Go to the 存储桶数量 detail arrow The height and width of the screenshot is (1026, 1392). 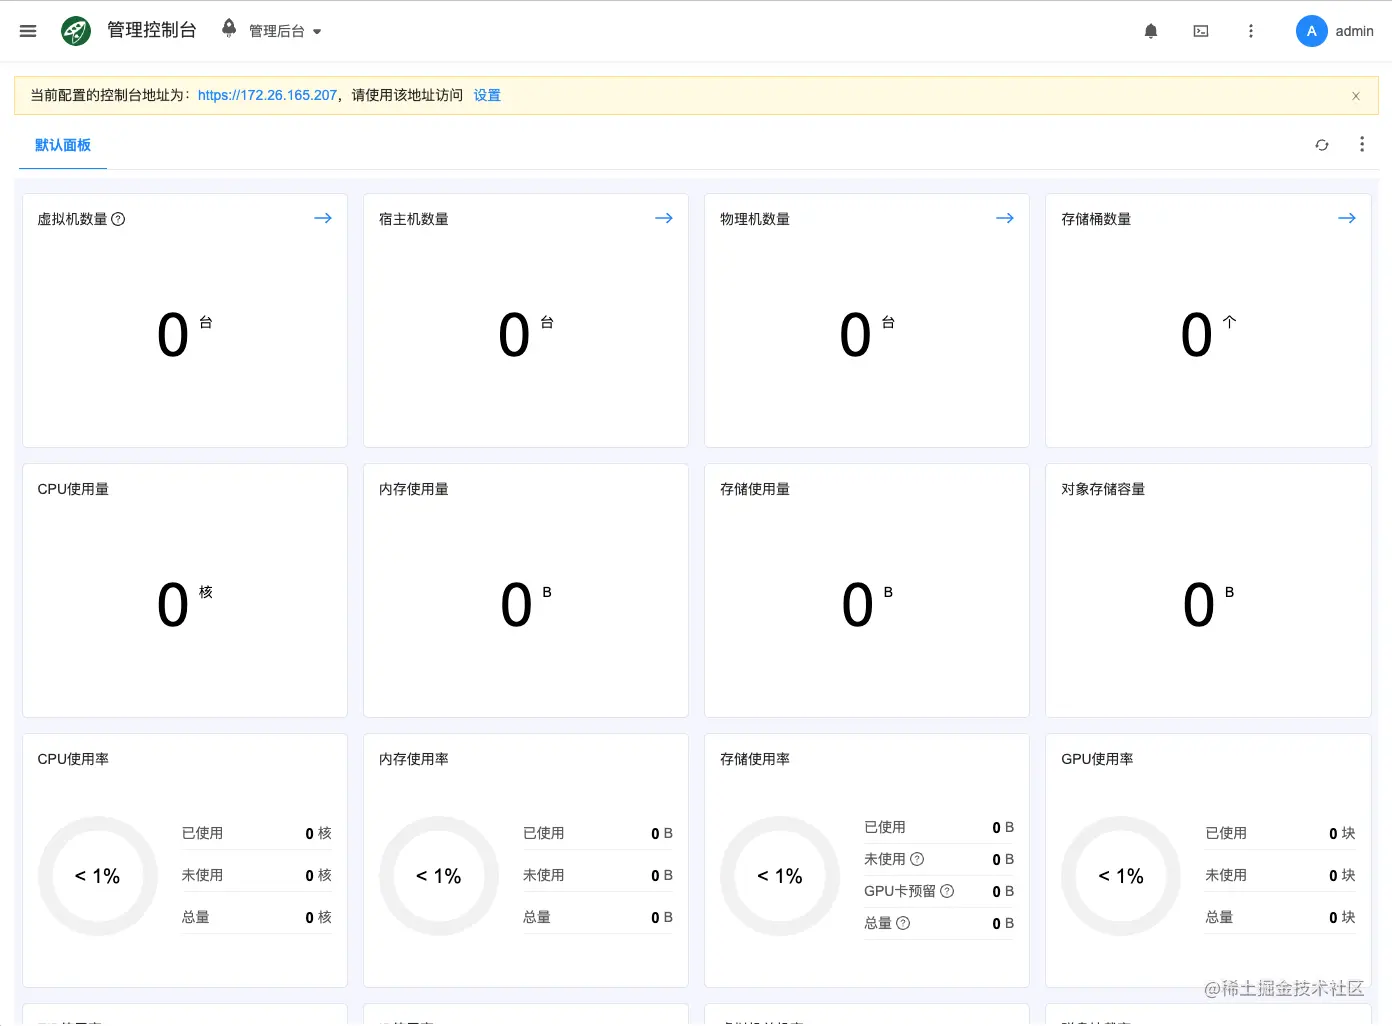click(x=1347, y=218)
